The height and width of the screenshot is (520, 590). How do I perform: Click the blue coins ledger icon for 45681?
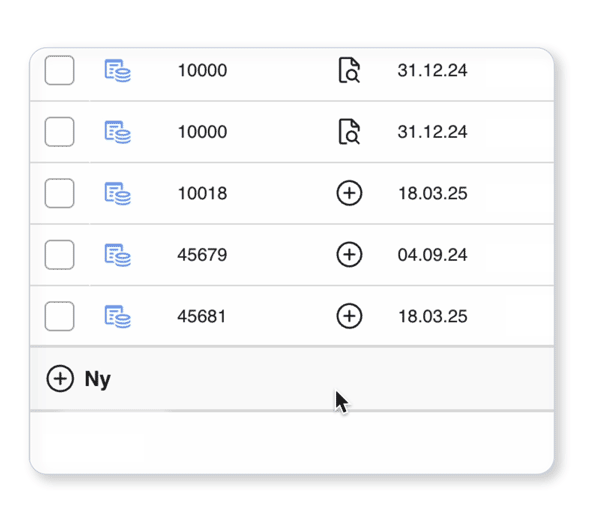[117, 316]
